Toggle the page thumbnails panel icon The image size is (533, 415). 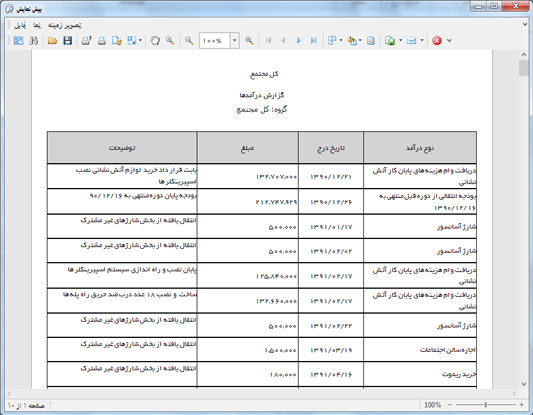[x=18, y=41]
